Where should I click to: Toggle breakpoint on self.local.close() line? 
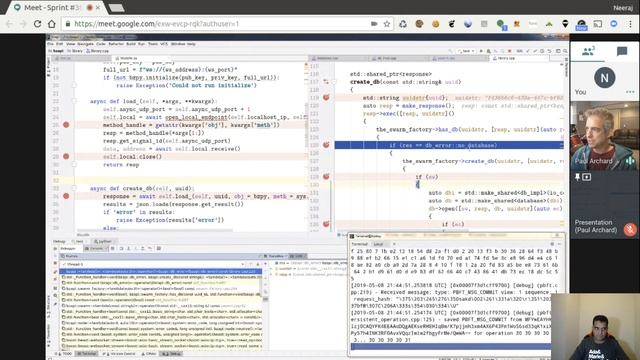coord(66,156)
